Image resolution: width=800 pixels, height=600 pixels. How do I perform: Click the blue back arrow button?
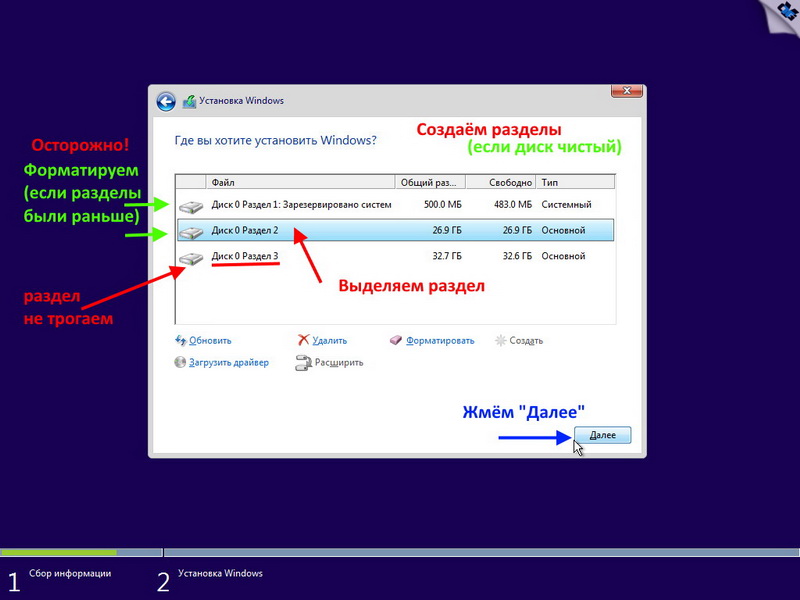tap(166, 102)
